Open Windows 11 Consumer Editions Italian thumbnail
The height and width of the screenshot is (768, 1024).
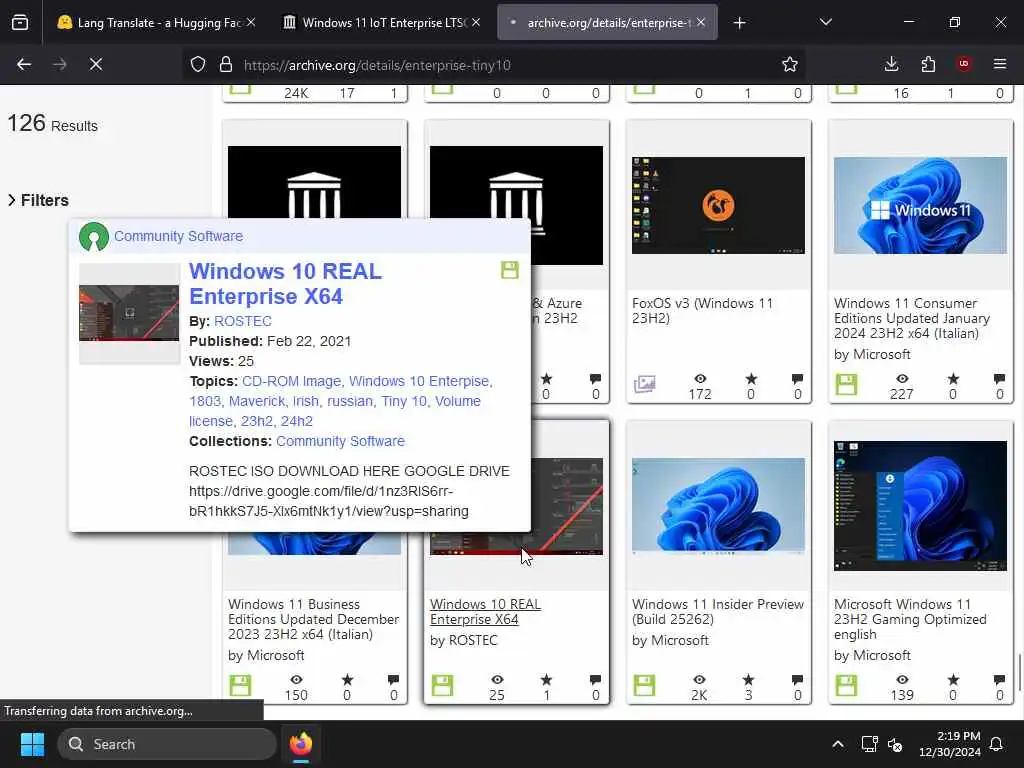pyautogui.click(x=920, y=205)
